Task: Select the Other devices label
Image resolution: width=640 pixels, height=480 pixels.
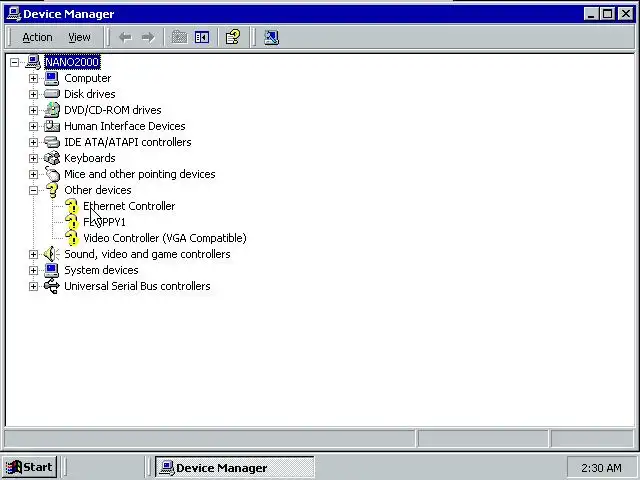Action: click(x=98, y=190)
